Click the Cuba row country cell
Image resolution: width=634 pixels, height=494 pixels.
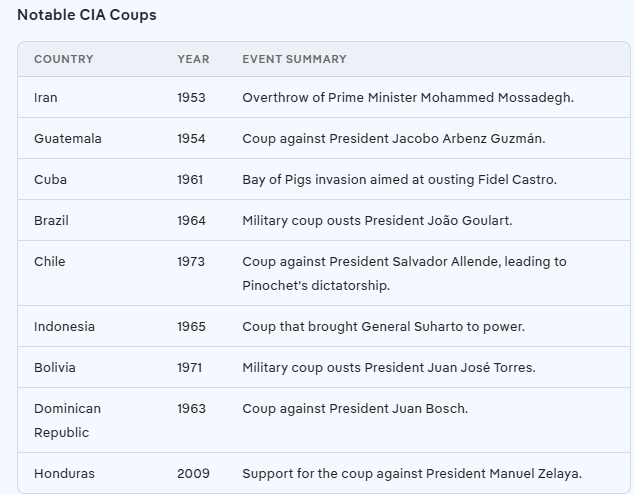[50, 180]
